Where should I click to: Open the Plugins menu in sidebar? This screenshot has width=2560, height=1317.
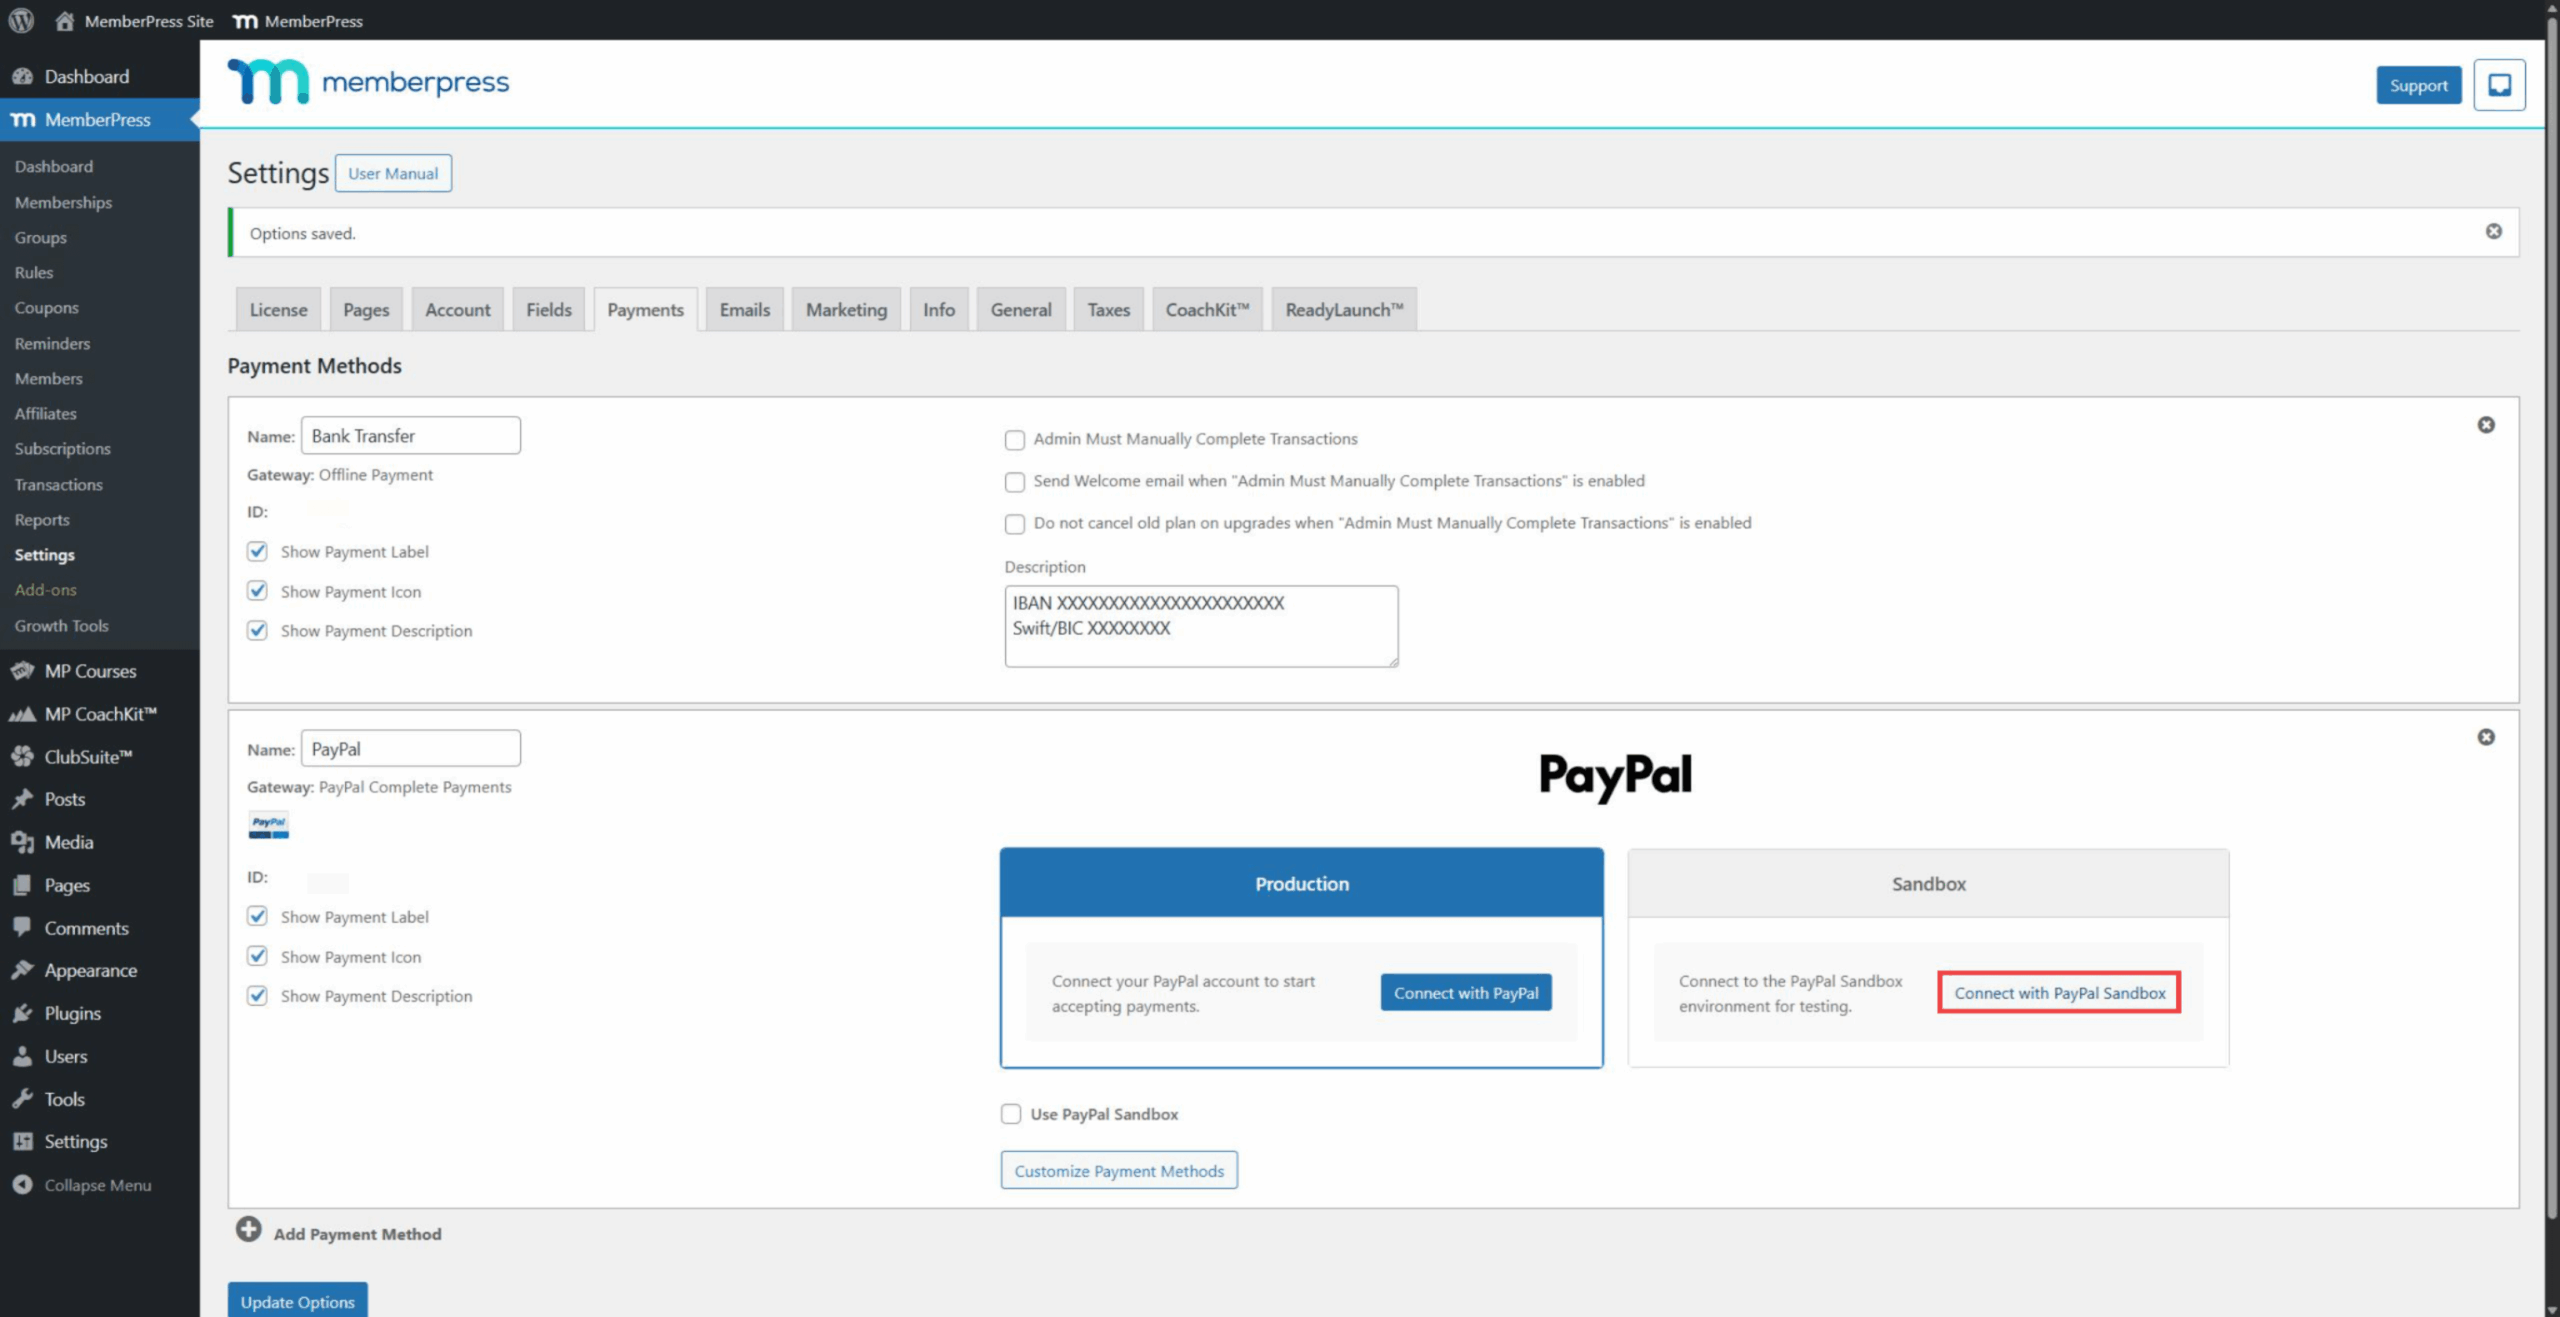(x=71, y=1012)
